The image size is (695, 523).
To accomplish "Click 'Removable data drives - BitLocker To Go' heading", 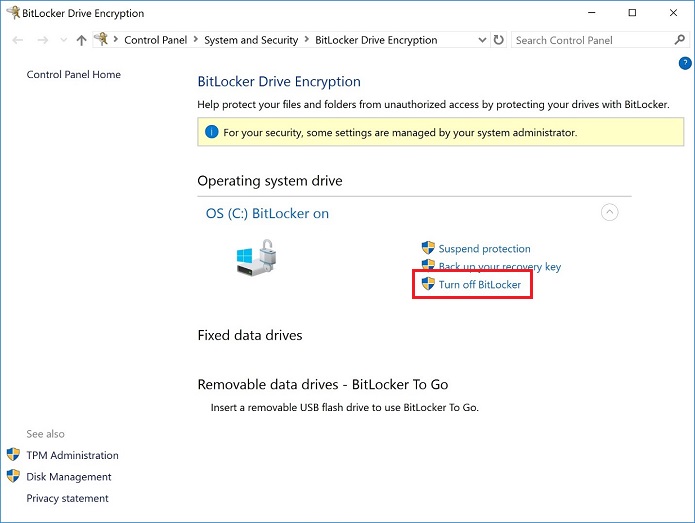I will tap(323, 384).
